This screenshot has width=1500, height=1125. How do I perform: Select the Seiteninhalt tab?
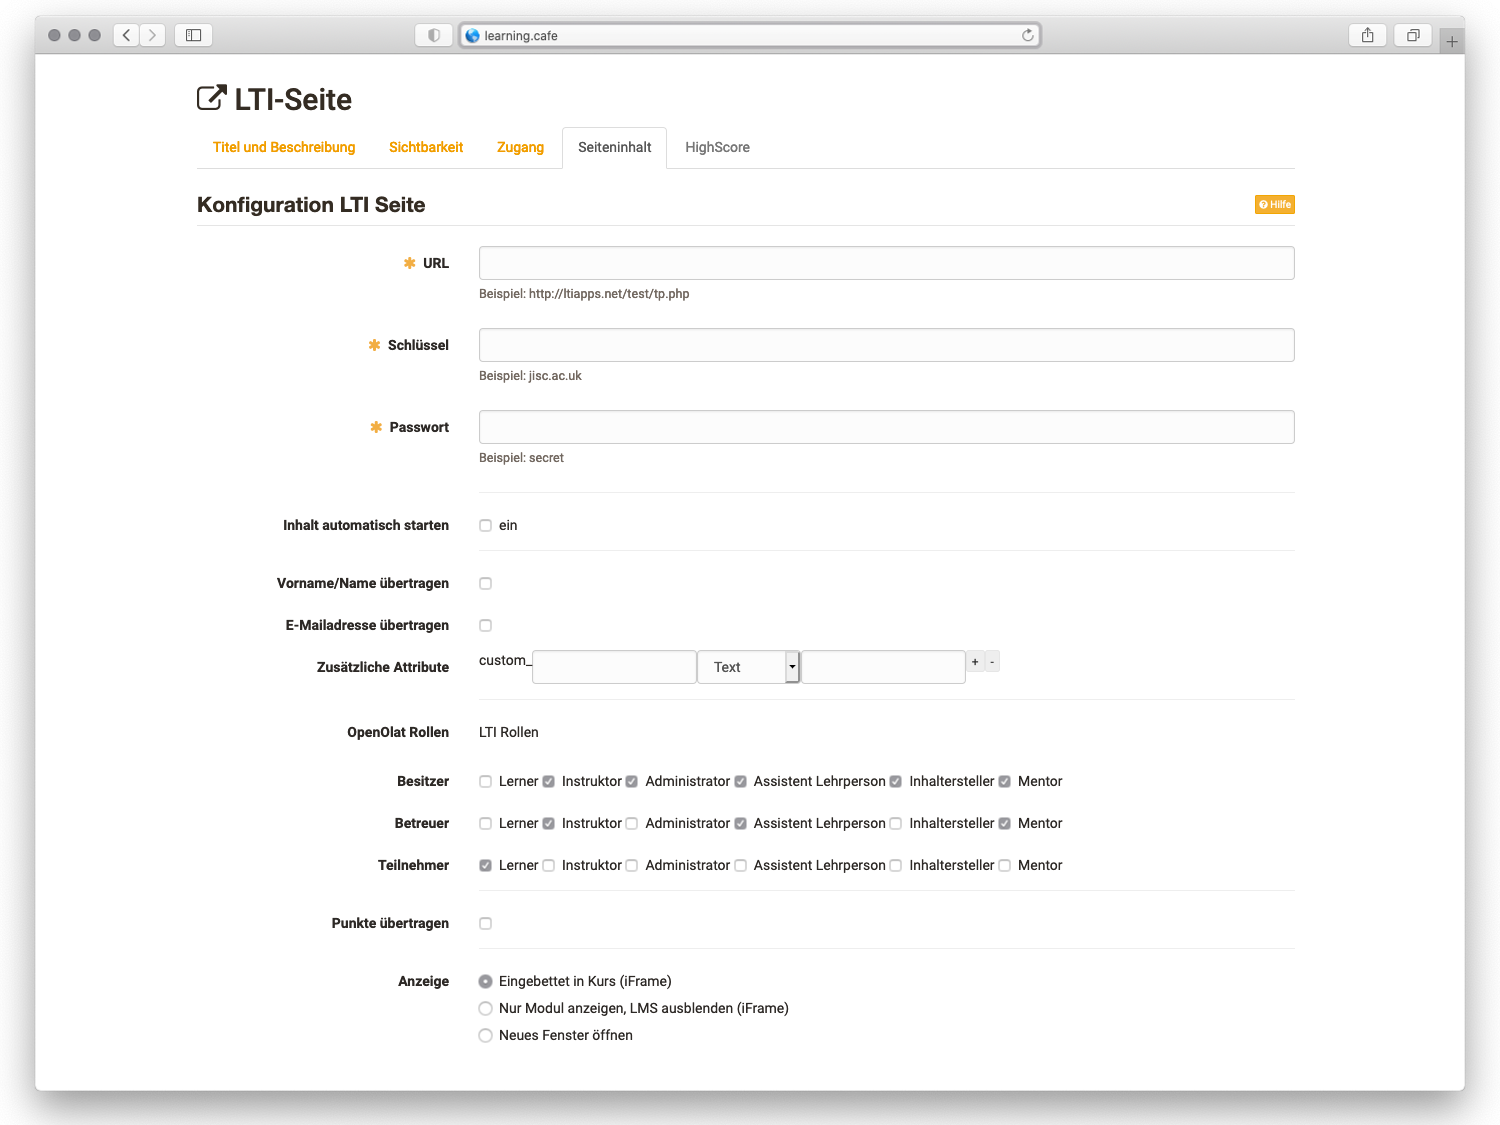(x=614, y=147)
